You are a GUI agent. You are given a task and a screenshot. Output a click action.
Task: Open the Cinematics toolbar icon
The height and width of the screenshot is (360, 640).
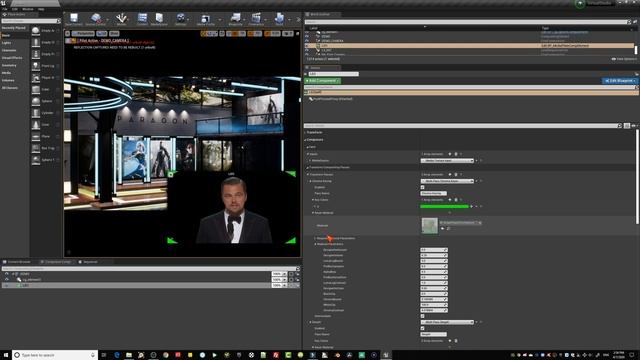click(x=256, y=18)
